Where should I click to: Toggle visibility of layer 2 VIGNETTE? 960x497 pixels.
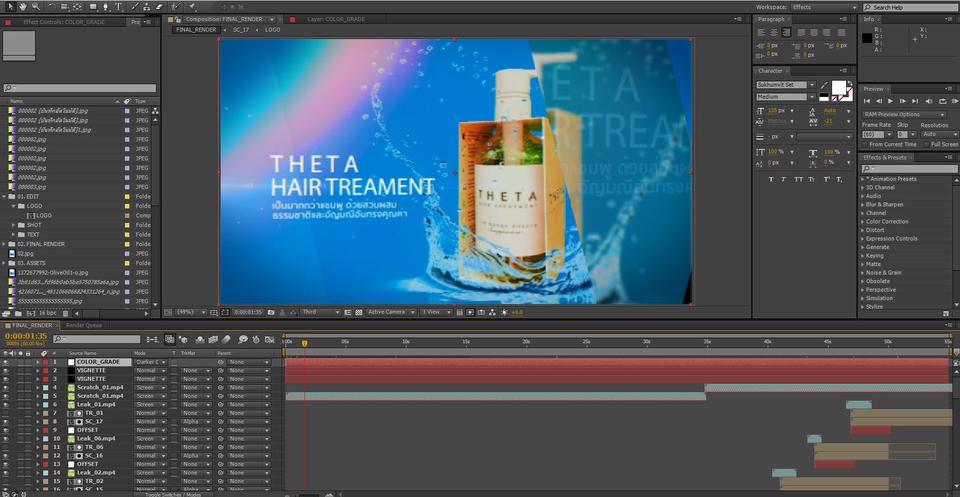tap(6, 371)
